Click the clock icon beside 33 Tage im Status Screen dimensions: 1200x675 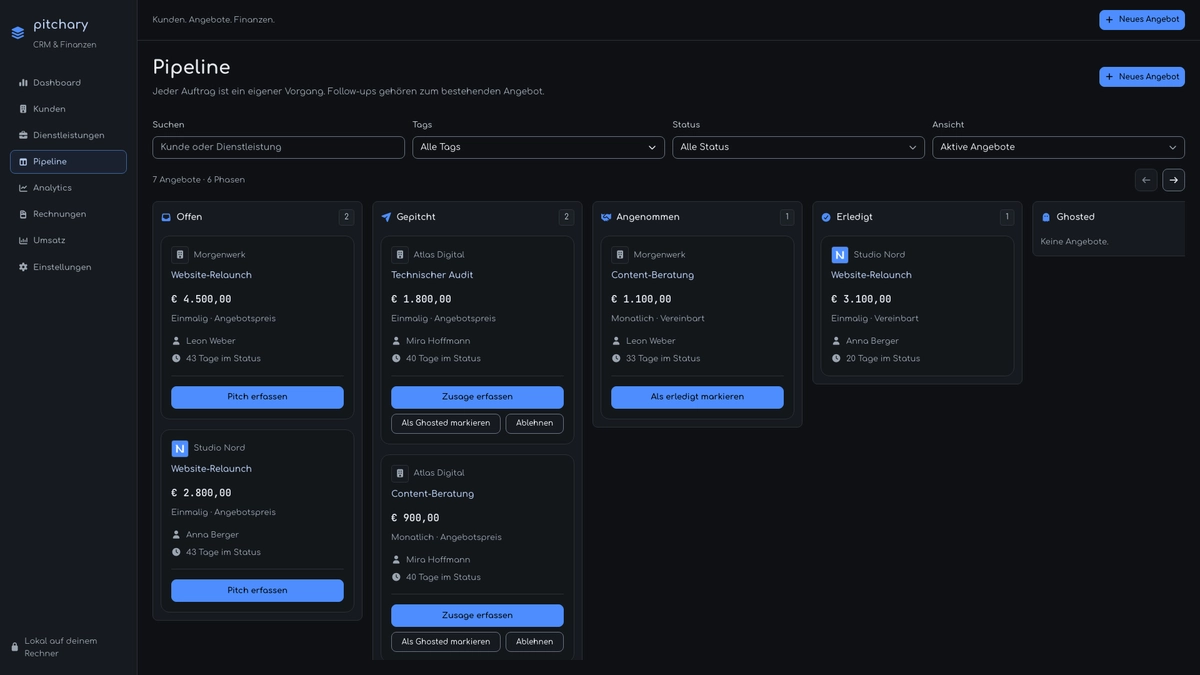coord(616,359)
